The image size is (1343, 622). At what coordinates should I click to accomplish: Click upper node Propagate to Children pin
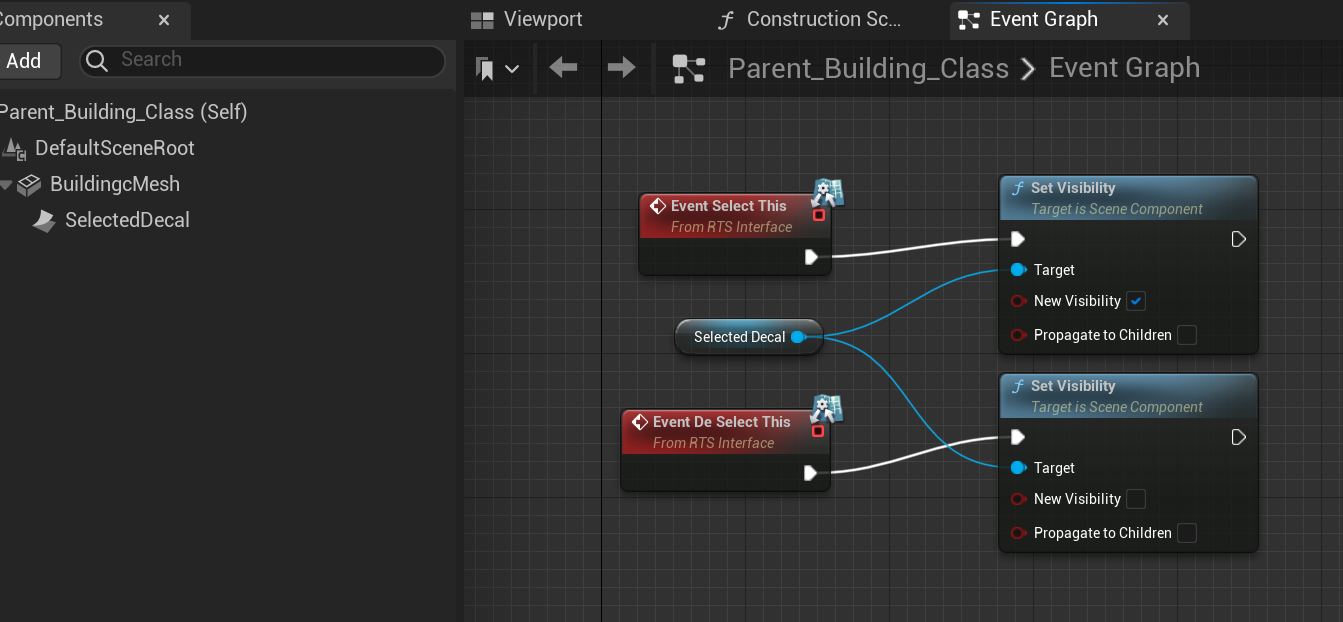(x=1018, y=335)
